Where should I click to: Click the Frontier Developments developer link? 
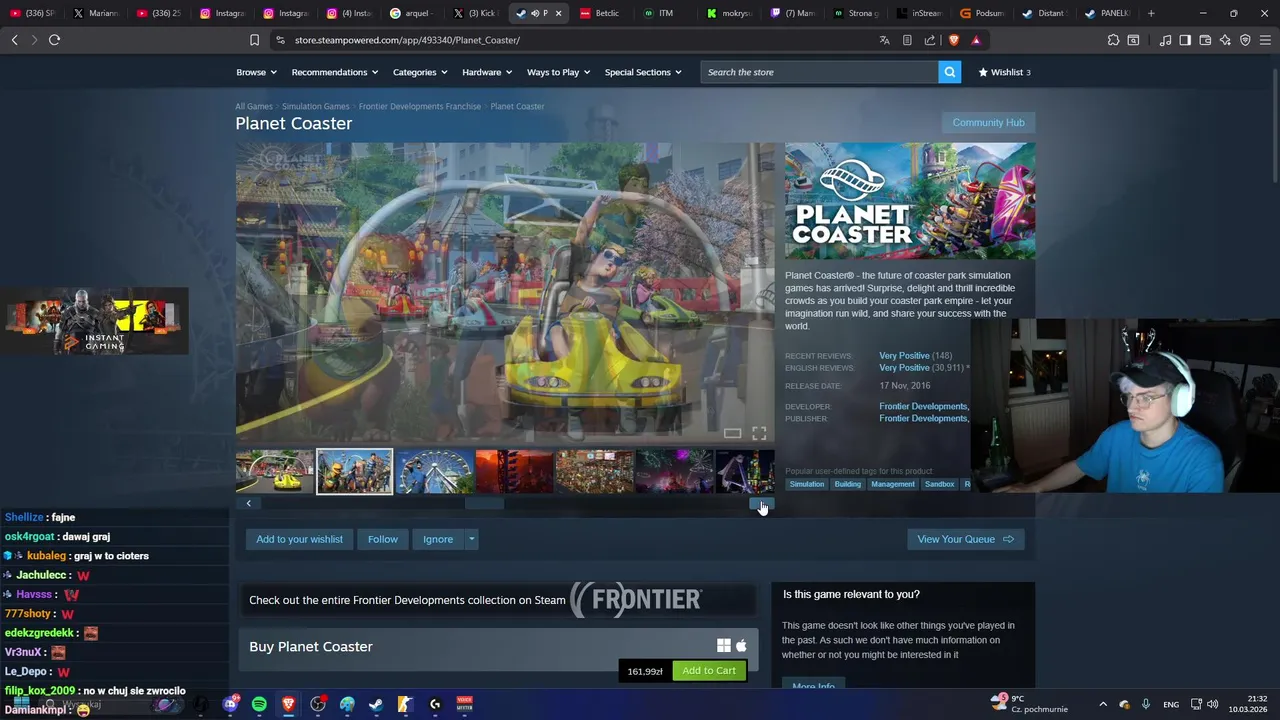pyautogui.click(x=923, y=406)
